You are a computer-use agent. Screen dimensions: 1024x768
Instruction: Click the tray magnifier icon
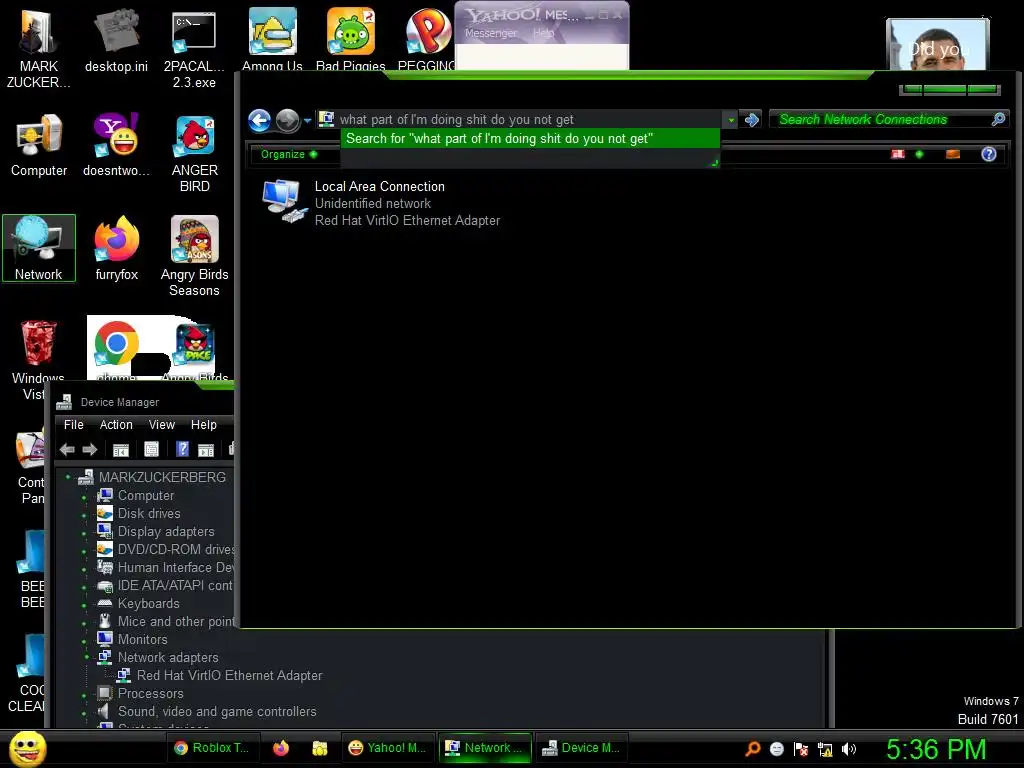752,749
